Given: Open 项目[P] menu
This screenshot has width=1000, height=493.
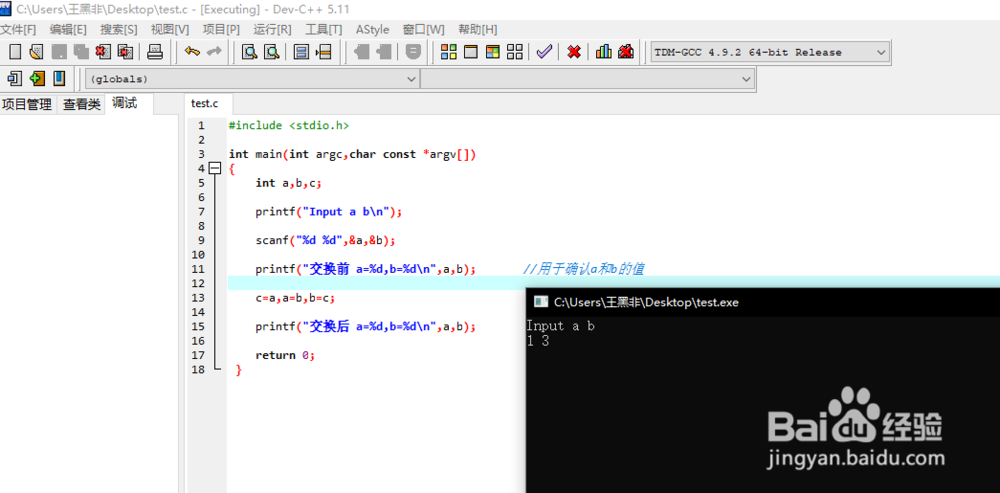Looking at the screenshot, I should coord(221,29).
